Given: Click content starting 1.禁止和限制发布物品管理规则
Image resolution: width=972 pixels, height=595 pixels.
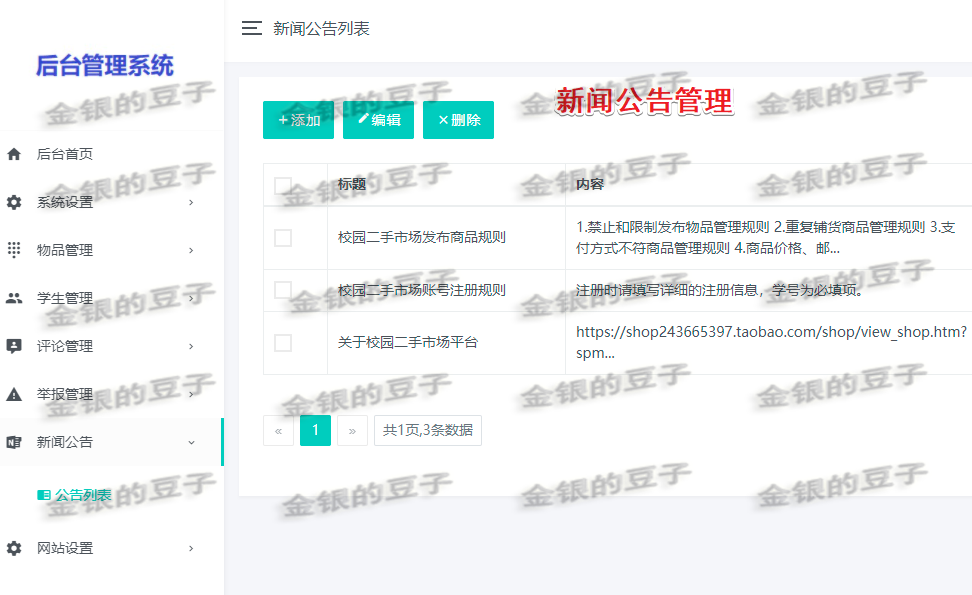Looking at the screenshot, I should tap(766, 237).
